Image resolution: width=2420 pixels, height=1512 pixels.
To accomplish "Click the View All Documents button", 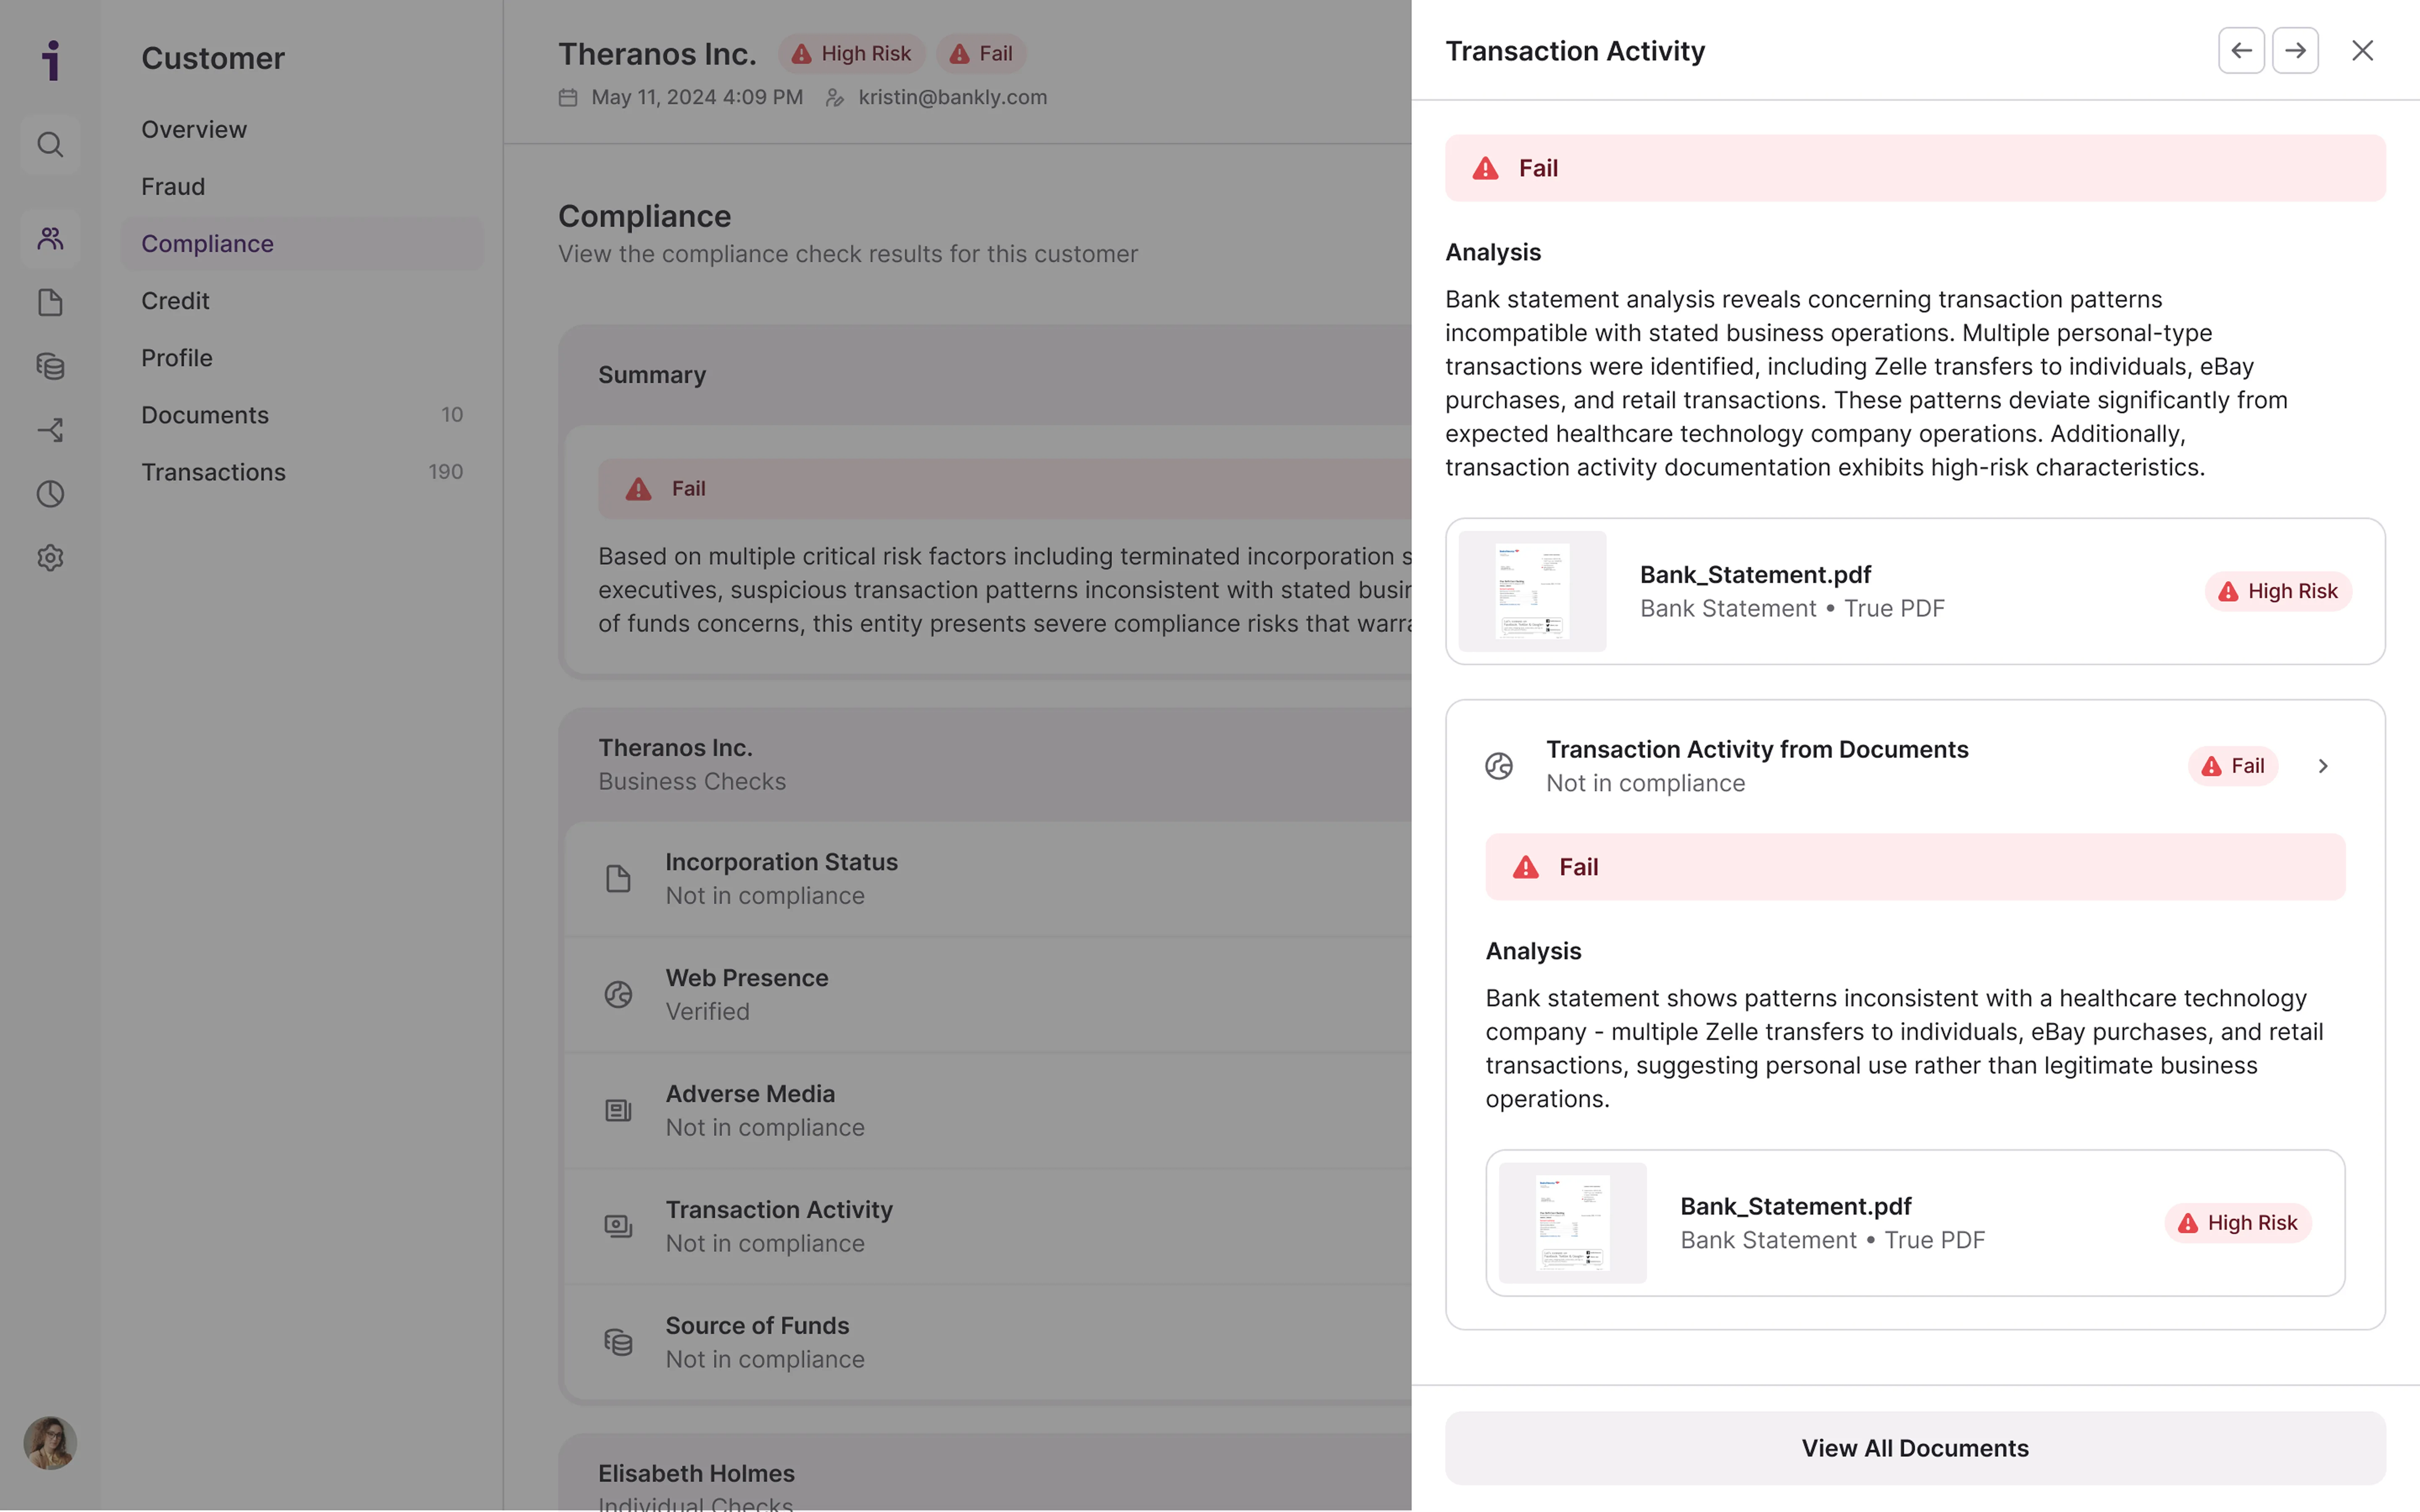I will pyautogui.click(x=1915, y=1448).
